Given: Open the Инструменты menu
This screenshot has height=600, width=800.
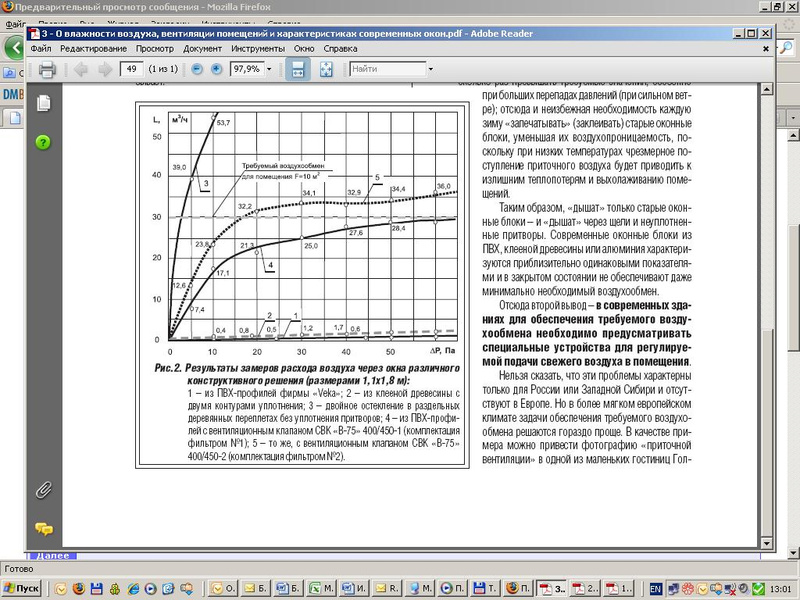Looking at the screenshot, I should [x=258, y=48].
